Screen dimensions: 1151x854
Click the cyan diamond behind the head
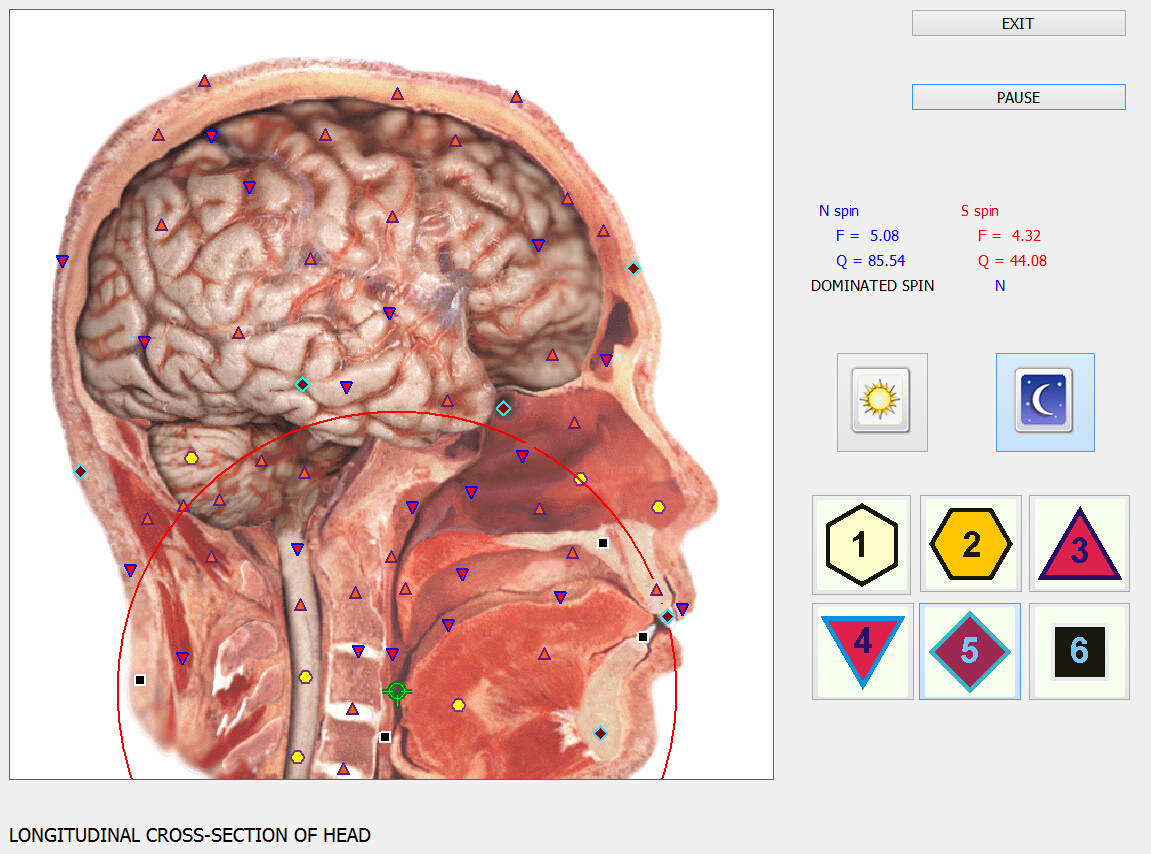tap(81, 471)
